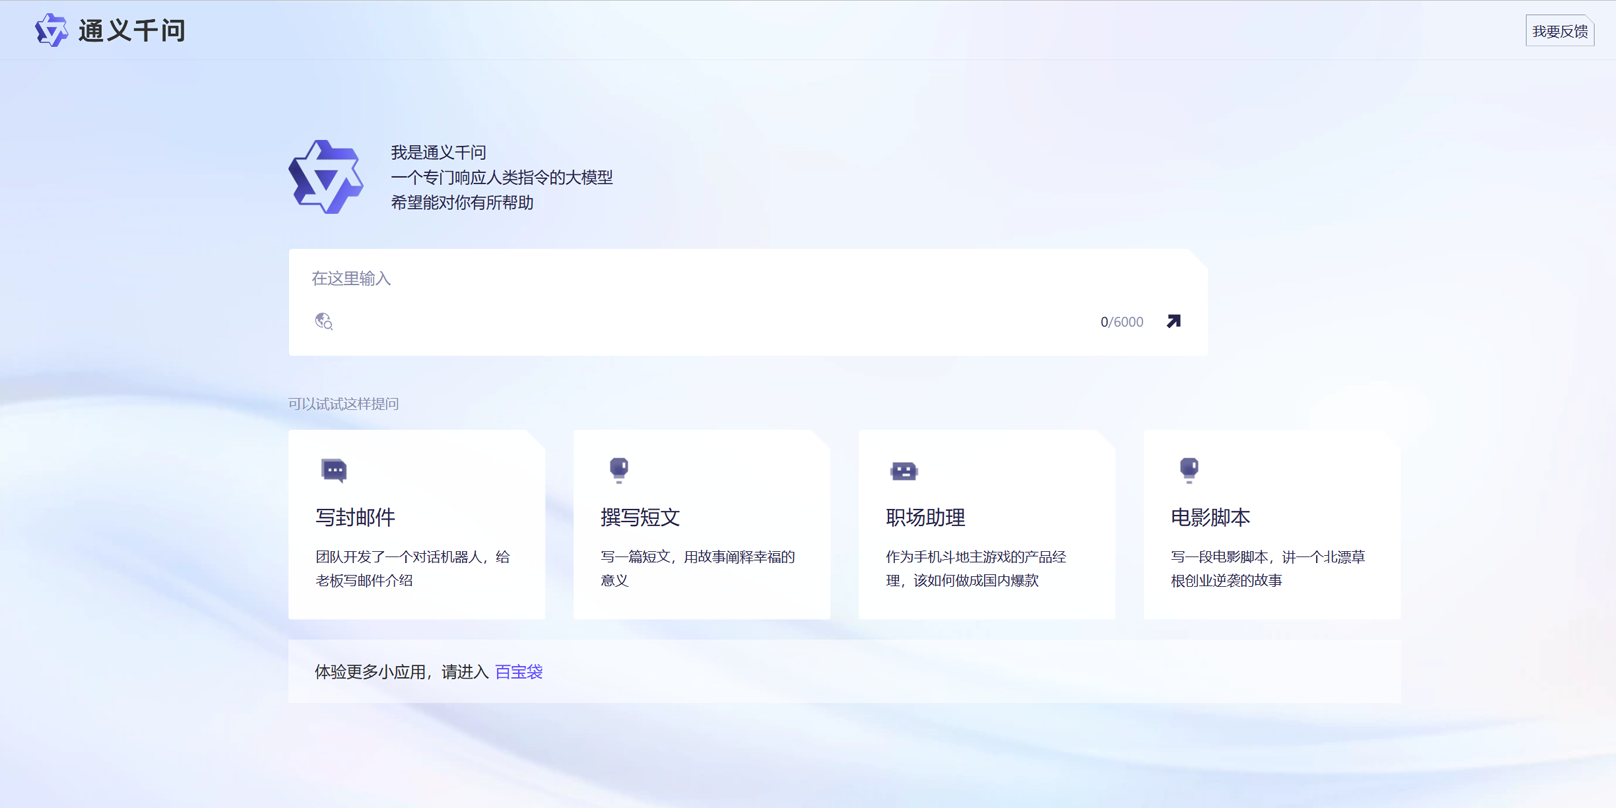The height and width of the screenshot is (808, 1616).
Task: Open the 百宝袋 link
Action: click(519, 672)
